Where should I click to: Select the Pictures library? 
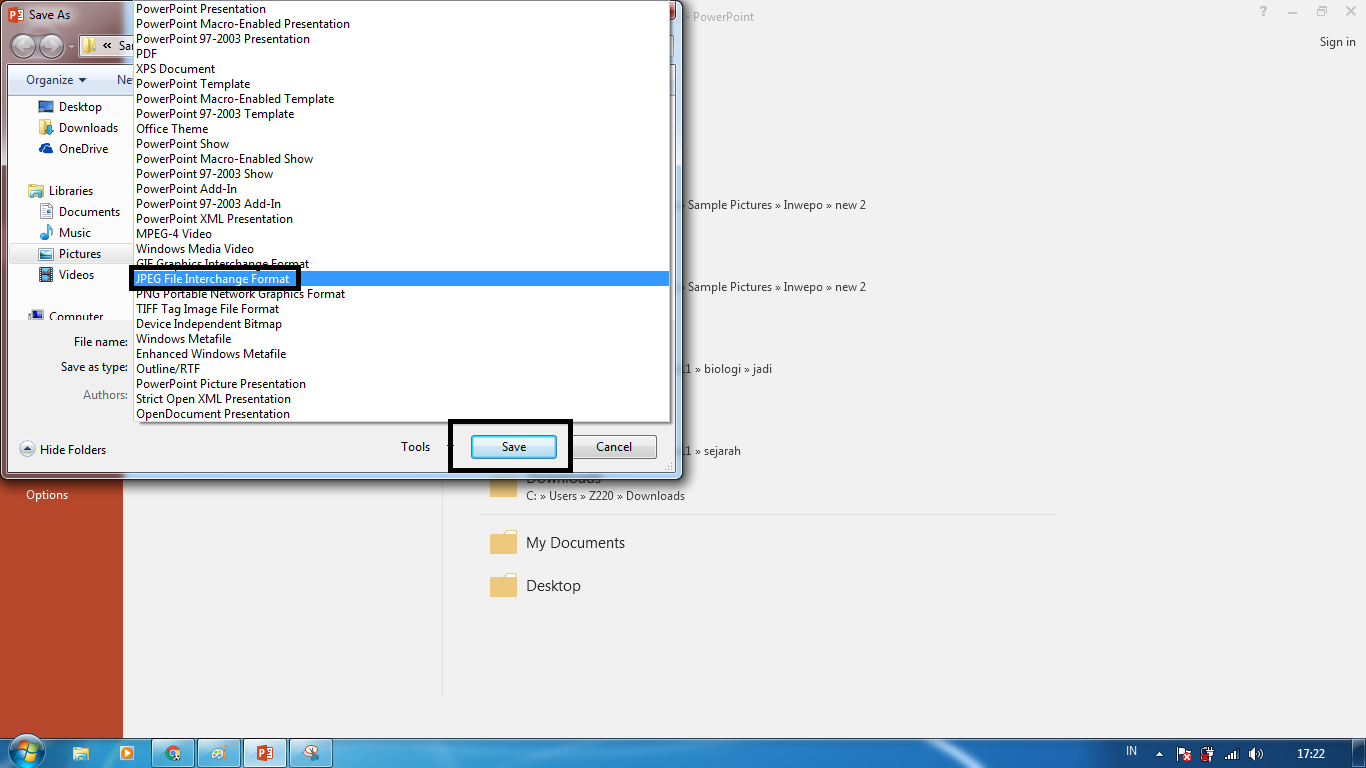click(x=70, y=254)
